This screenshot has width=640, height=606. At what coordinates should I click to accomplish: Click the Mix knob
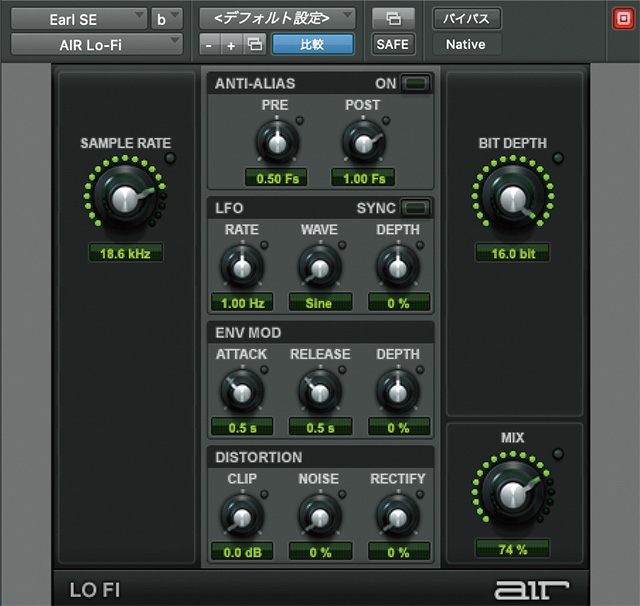pyautogui.click(x=513, y=494)
